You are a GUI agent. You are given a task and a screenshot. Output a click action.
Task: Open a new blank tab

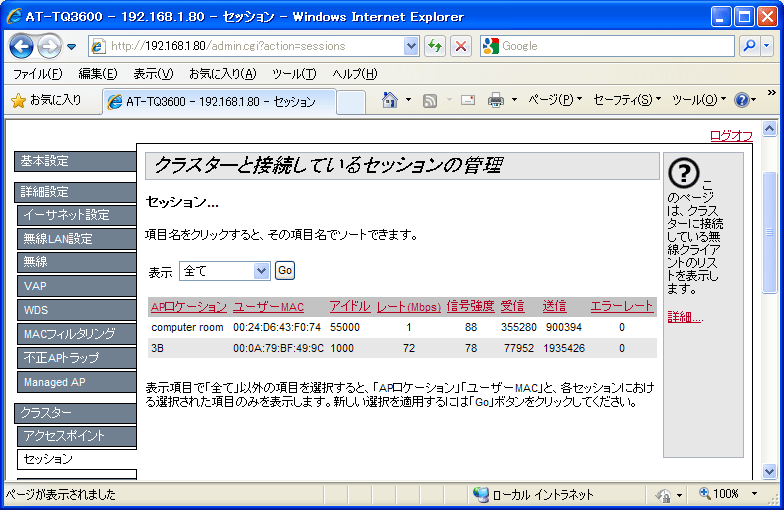click(x=350, y=102)
